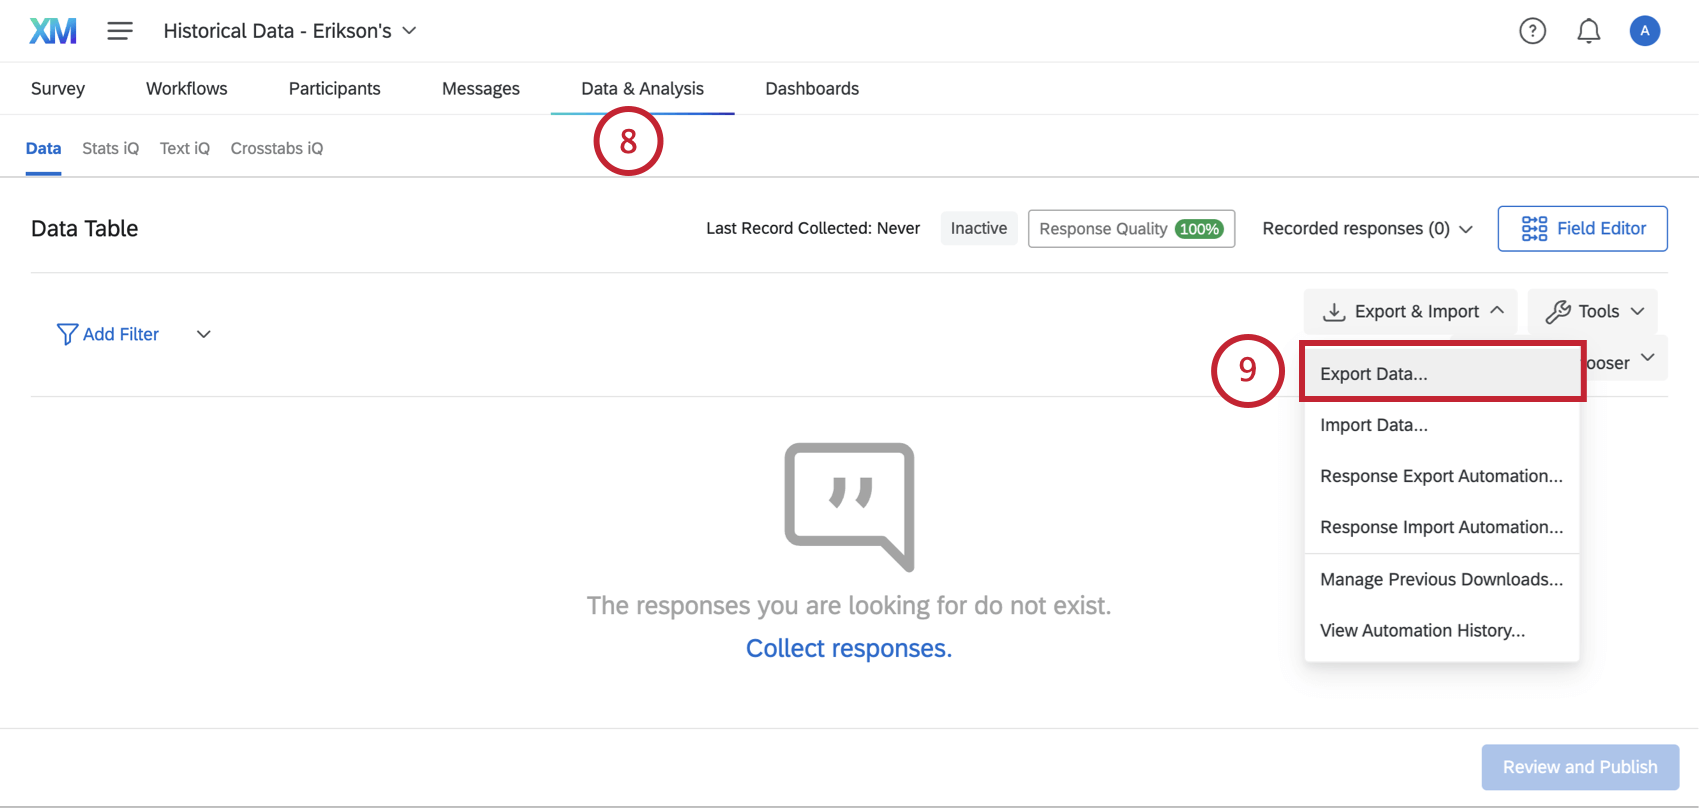
Task: Expand the project name dropdown chevron
Action: 409,31
